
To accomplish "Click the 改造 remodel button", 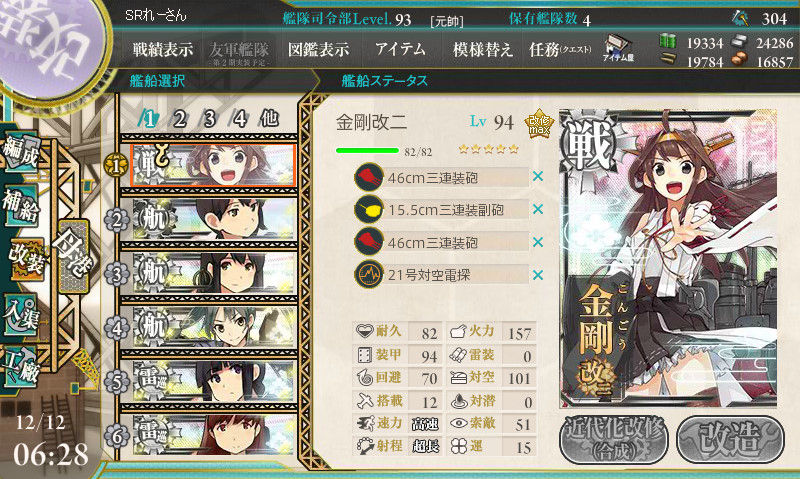I will 730,440.
